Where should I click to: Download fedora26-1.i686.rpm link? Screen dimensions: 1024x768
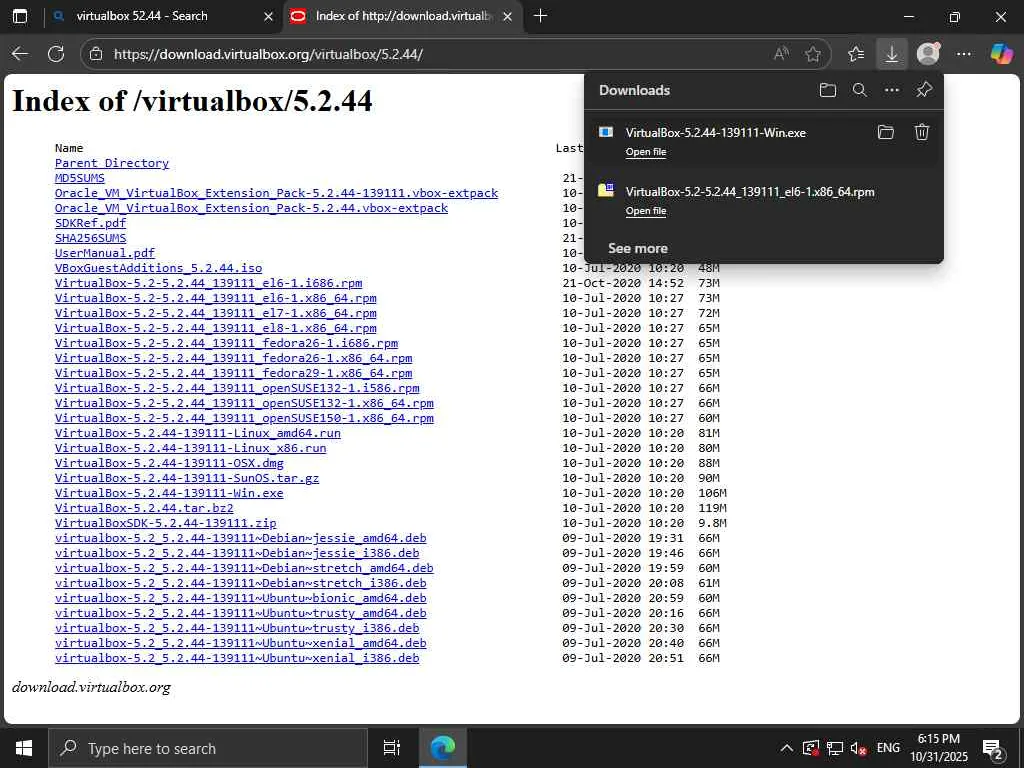227,344
